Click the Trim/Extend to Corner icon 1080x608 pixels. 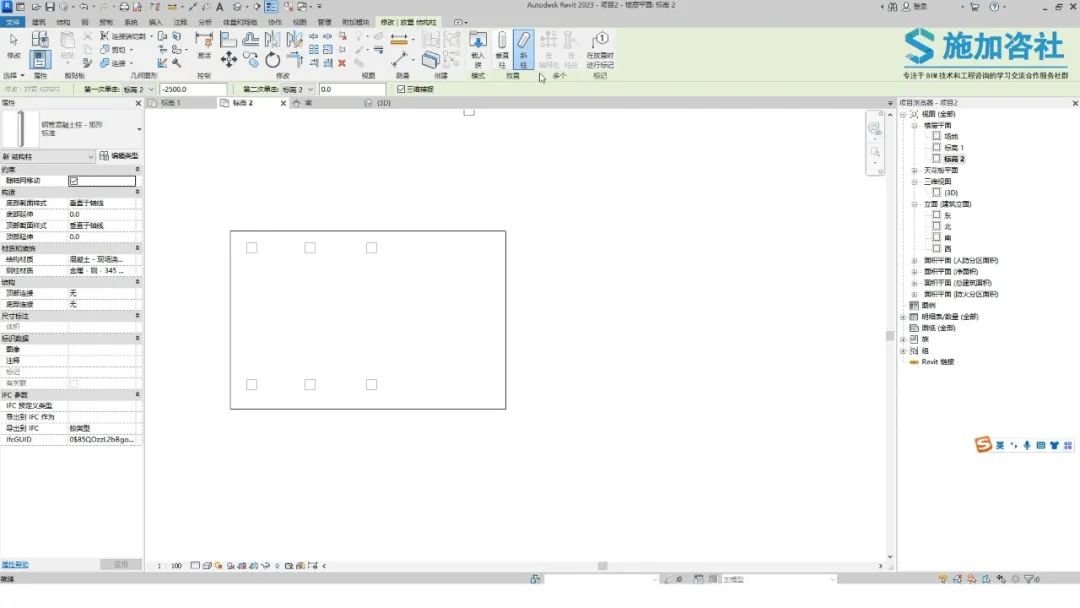[x=295, y=60]
